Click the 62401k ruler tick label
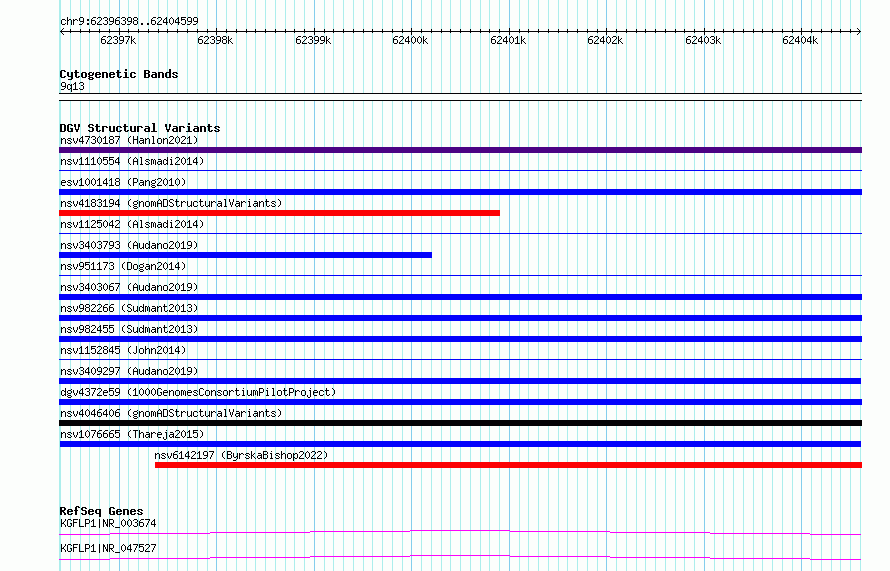 click(508, 40)
